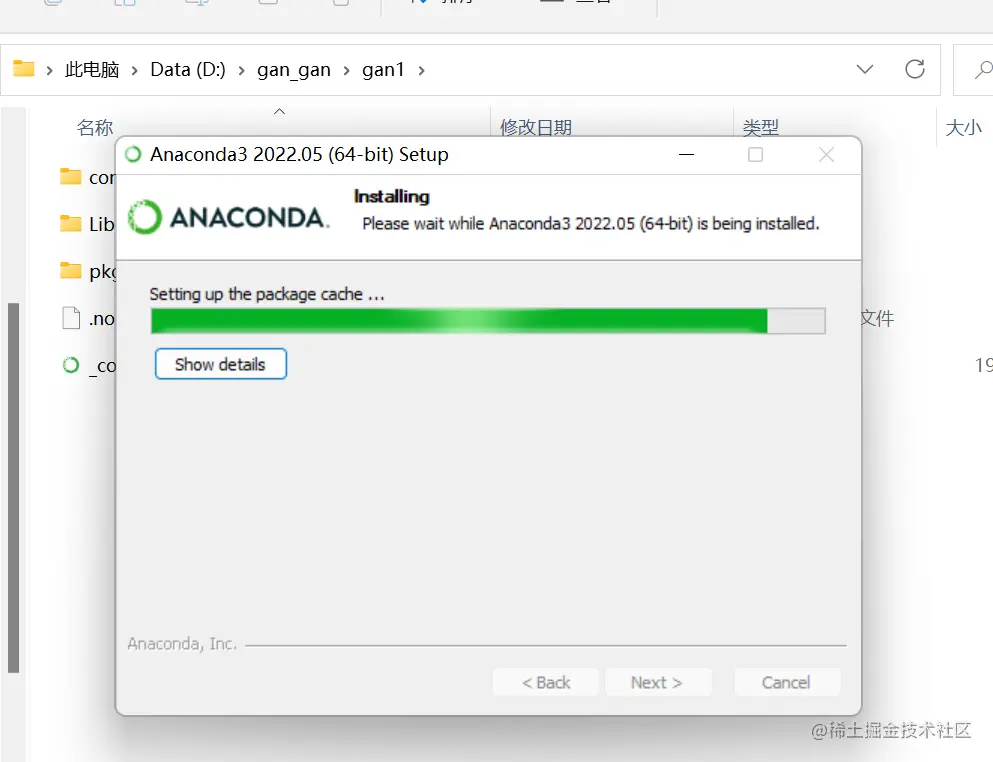Expand chevron after gan1 in breadcrumb

pos(422,70)
